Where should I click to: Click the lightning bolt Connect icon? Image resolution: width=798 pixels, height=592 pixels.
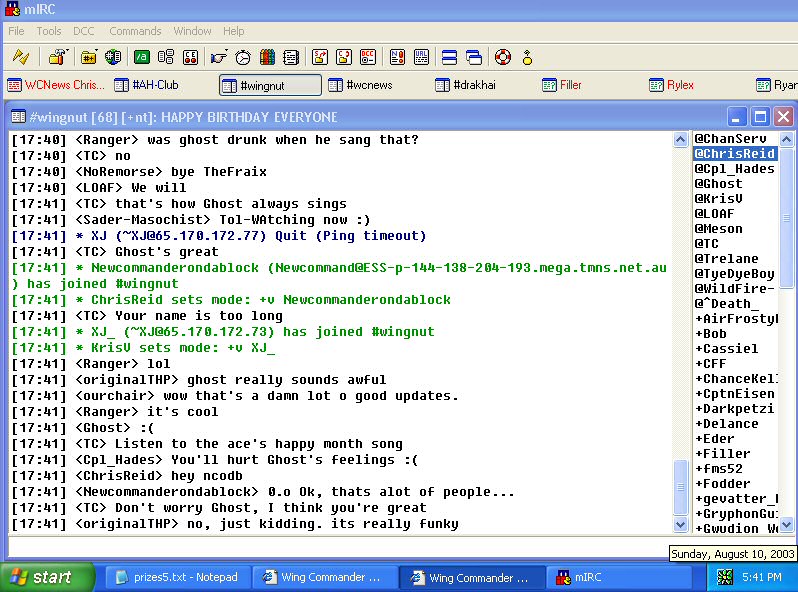point(21,57)
